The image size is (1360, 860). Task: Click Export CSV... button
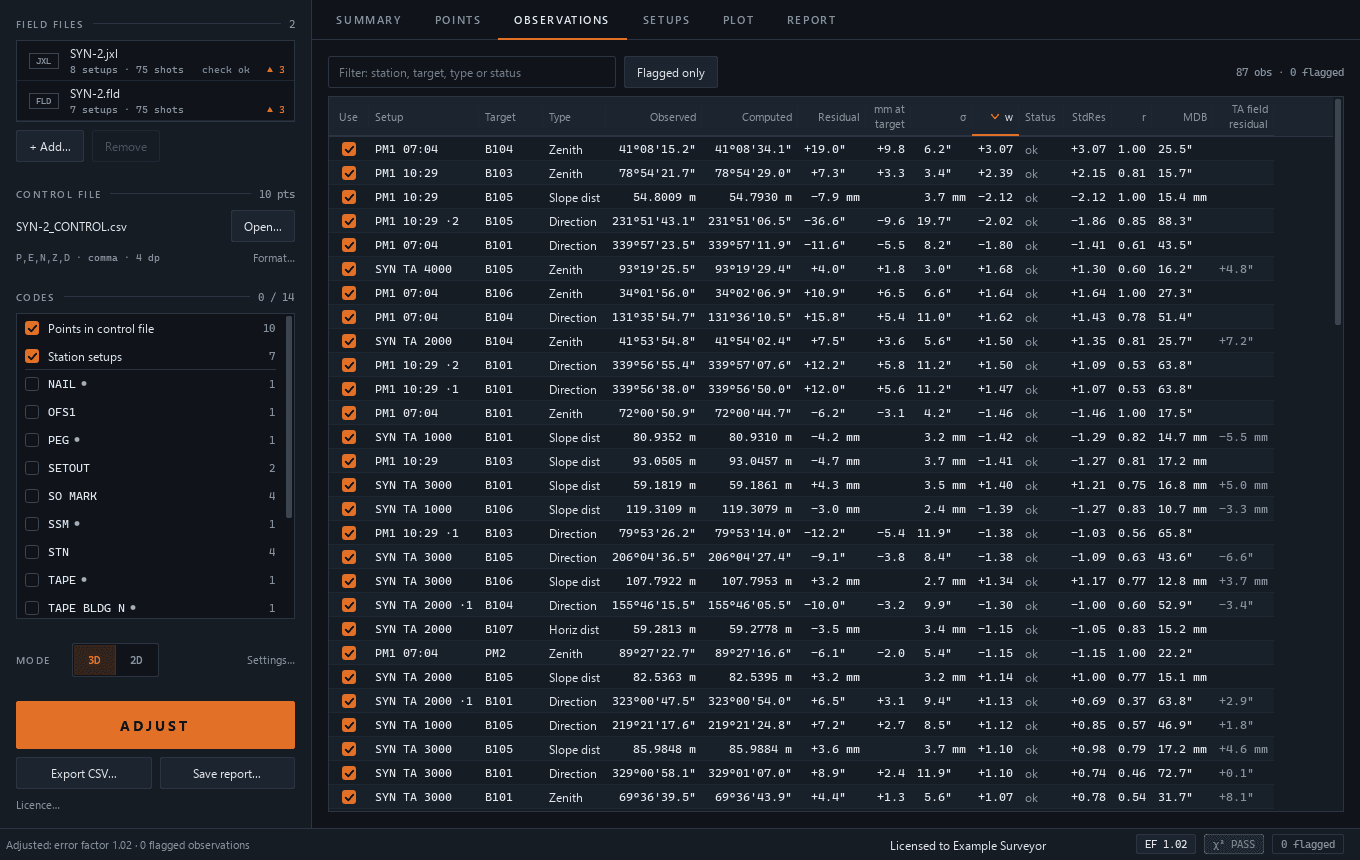click(84, 773)
